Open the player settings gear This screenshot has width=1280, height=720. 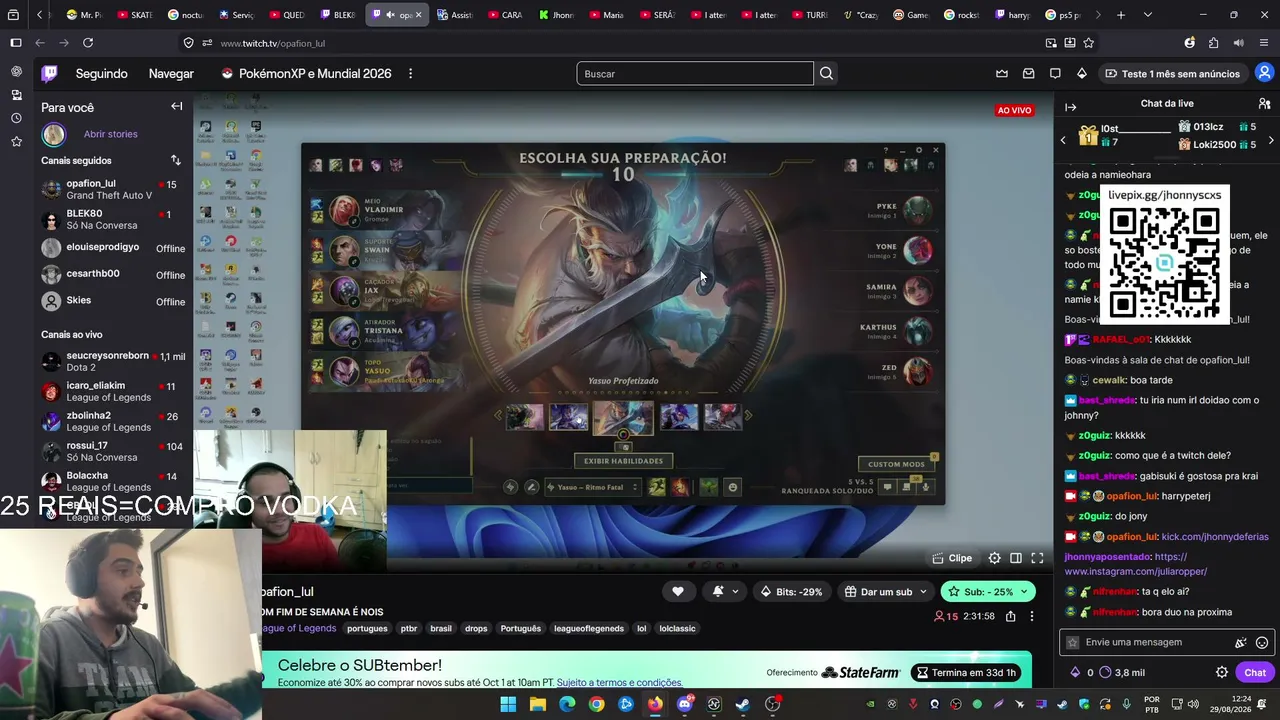point(994,558)
